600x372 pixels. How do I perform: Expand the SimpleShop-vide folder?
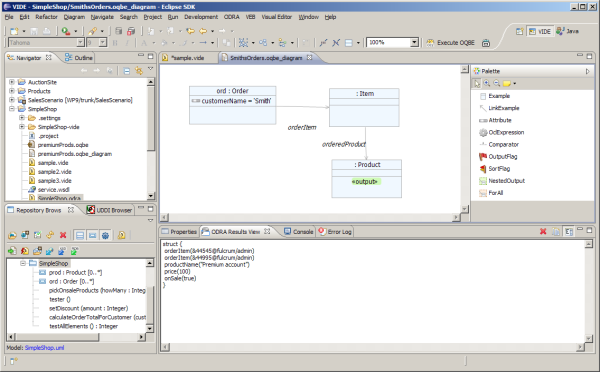tap(22, 127)
